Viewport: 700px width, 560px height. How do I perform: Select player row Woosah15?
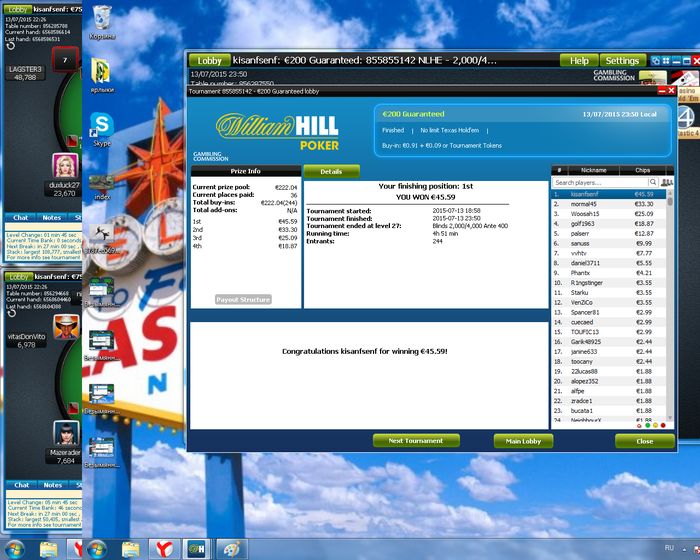(x=609, y=214)
